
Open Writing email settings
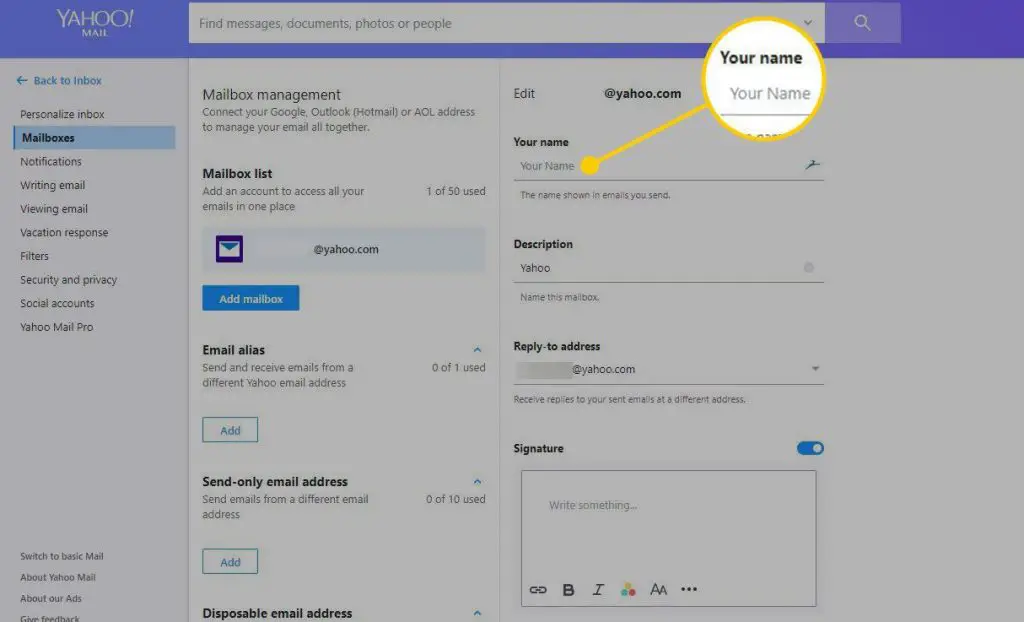(x=52, y=185)
